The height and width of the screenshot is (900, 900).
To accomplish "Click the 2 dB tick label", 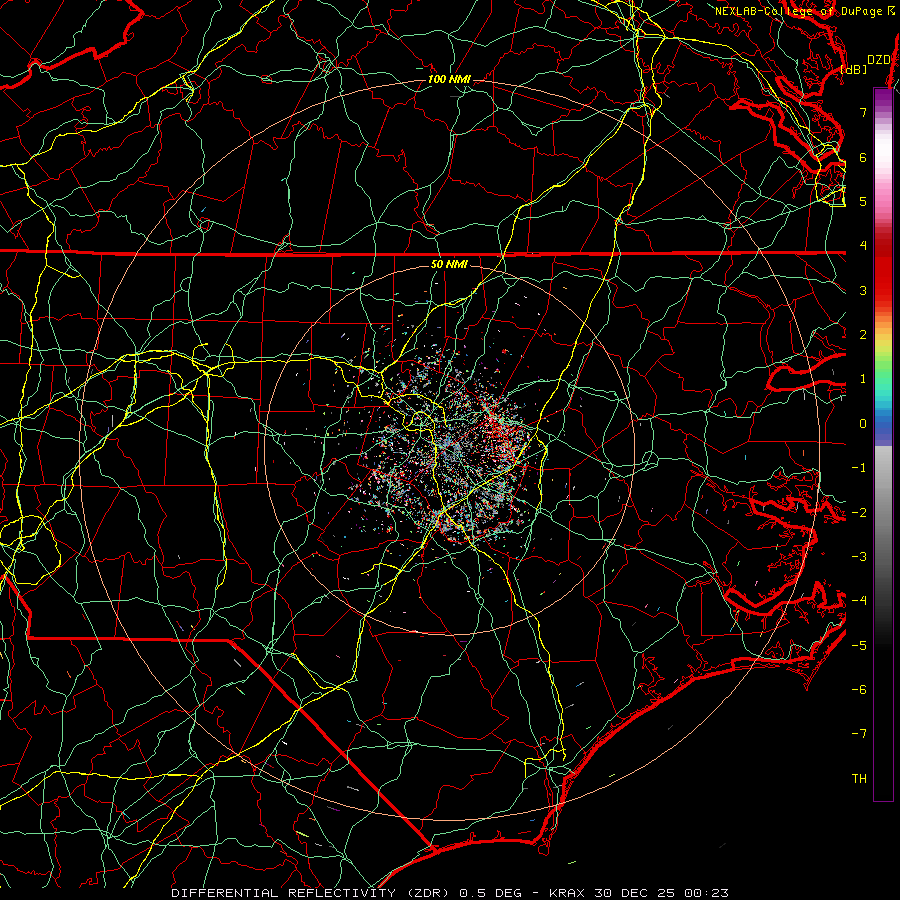I will coord(863,335).
